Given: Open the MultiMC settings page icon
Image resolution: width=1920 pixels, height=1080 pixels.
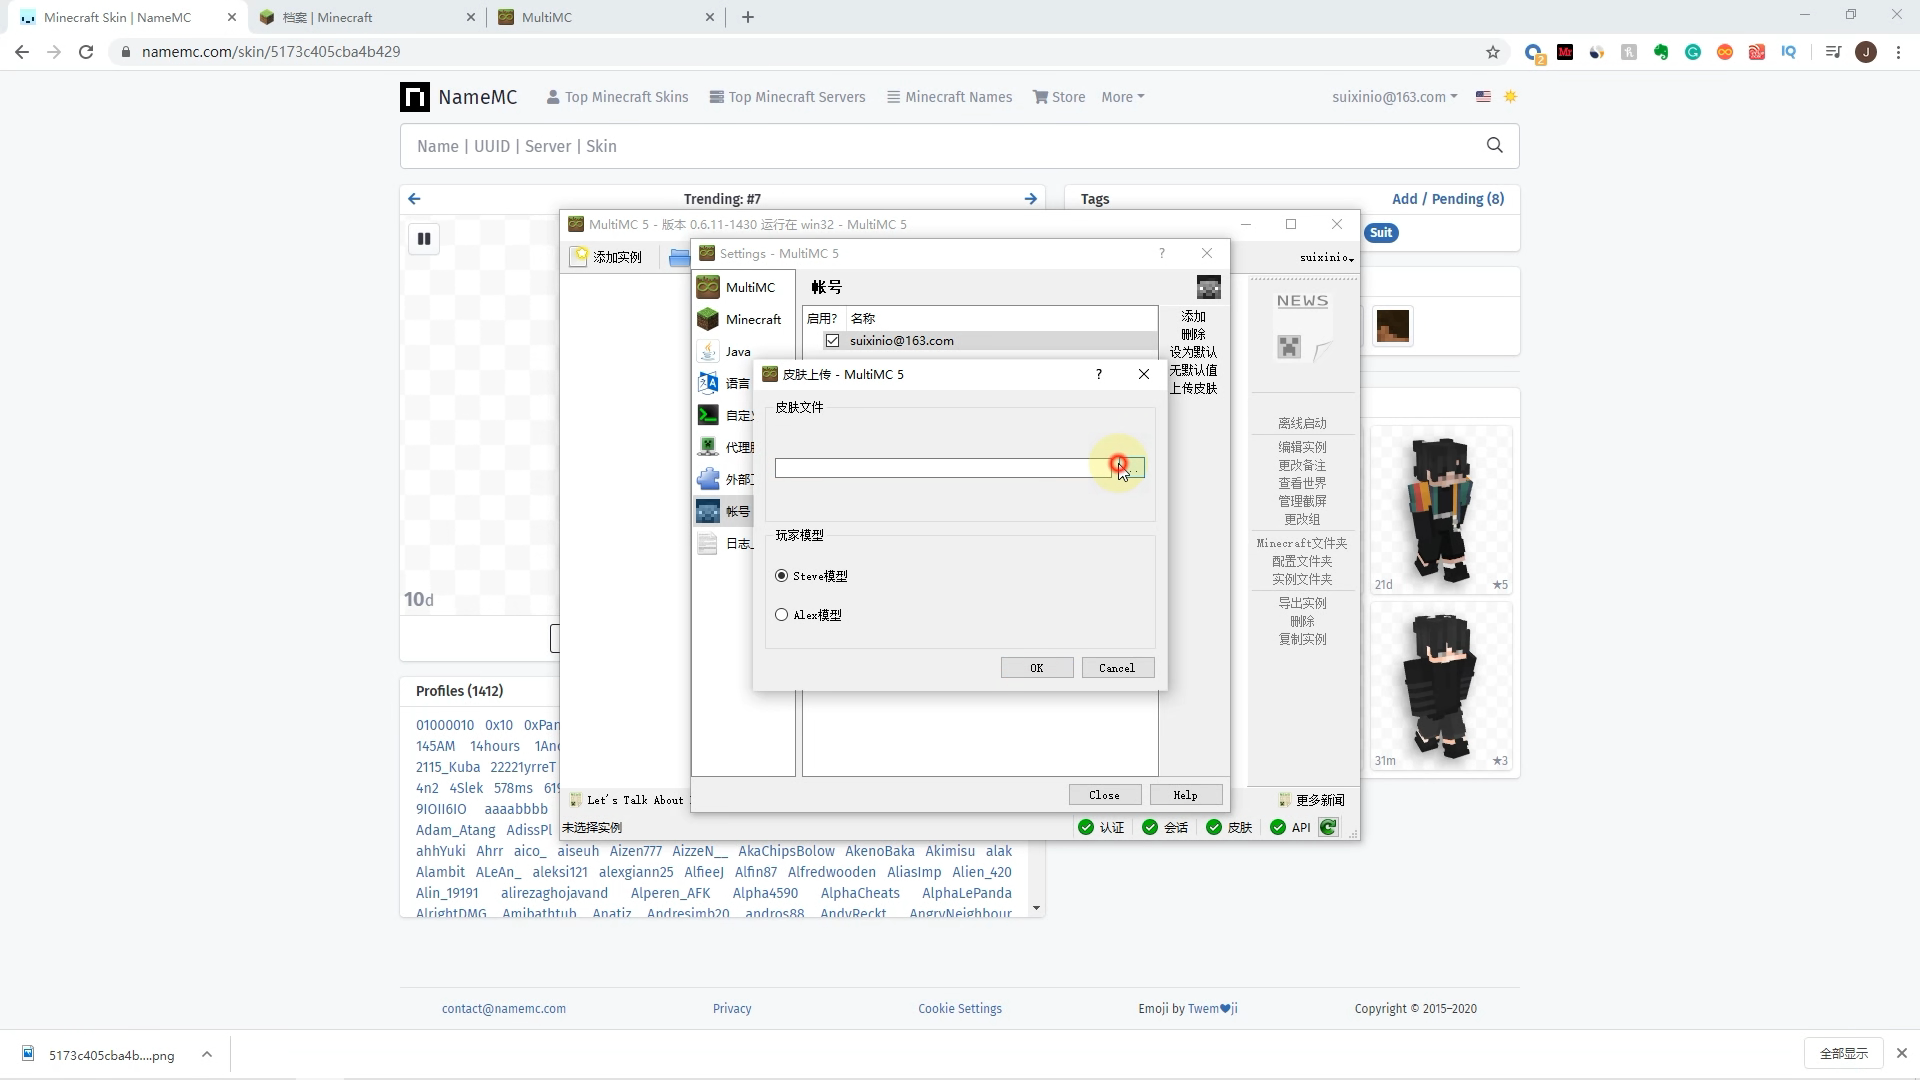Looking at the screenshot, I should 708,288.
